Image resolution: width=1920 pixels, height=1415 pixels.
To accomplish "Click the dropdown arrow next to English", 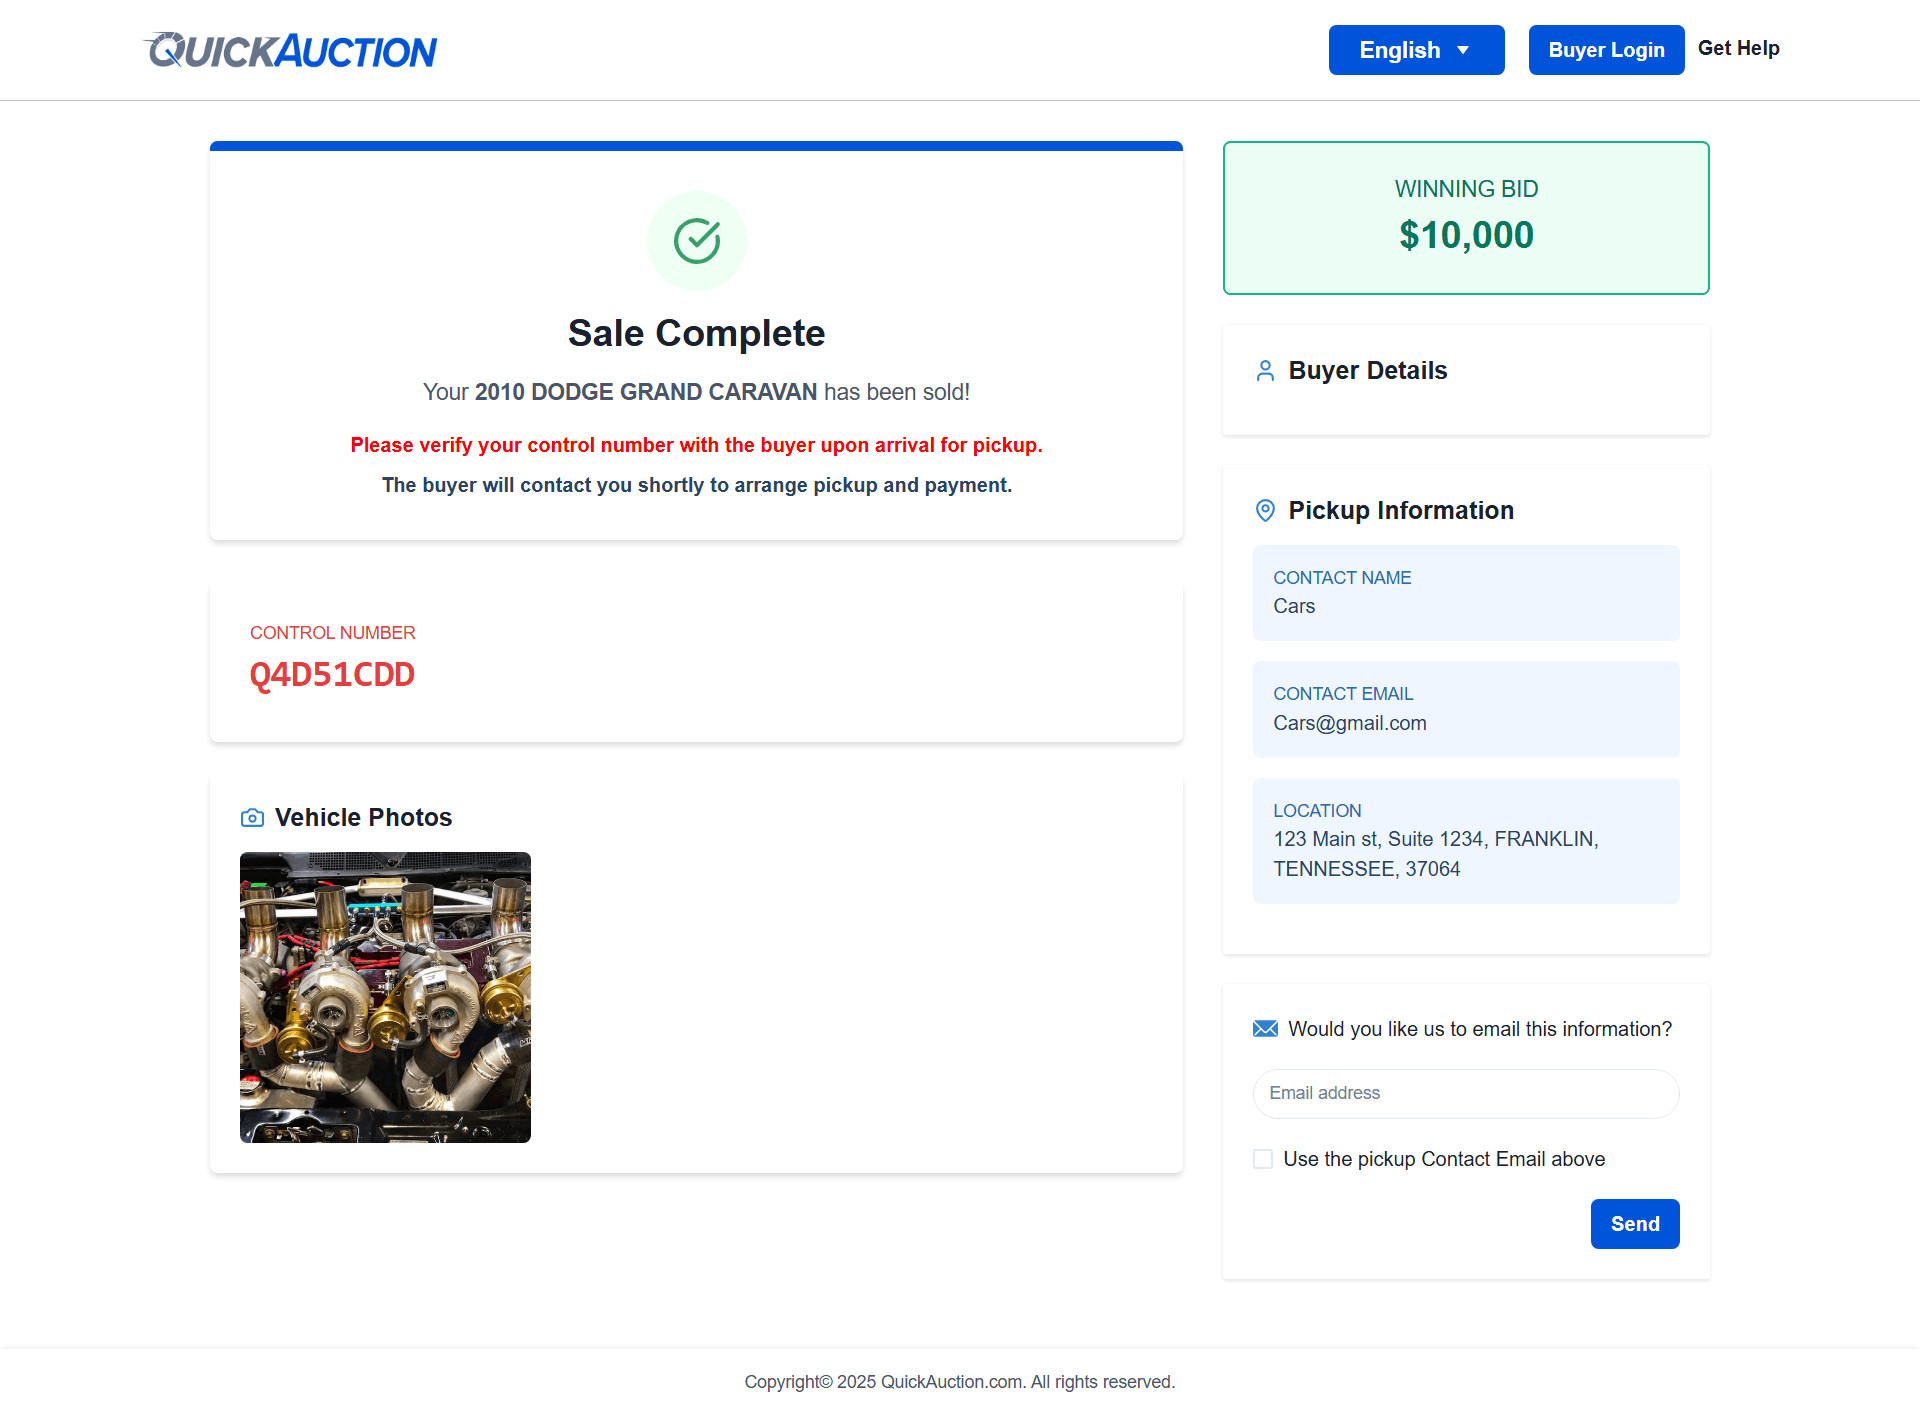I will pyautogui.click(x=1464, y=50).
